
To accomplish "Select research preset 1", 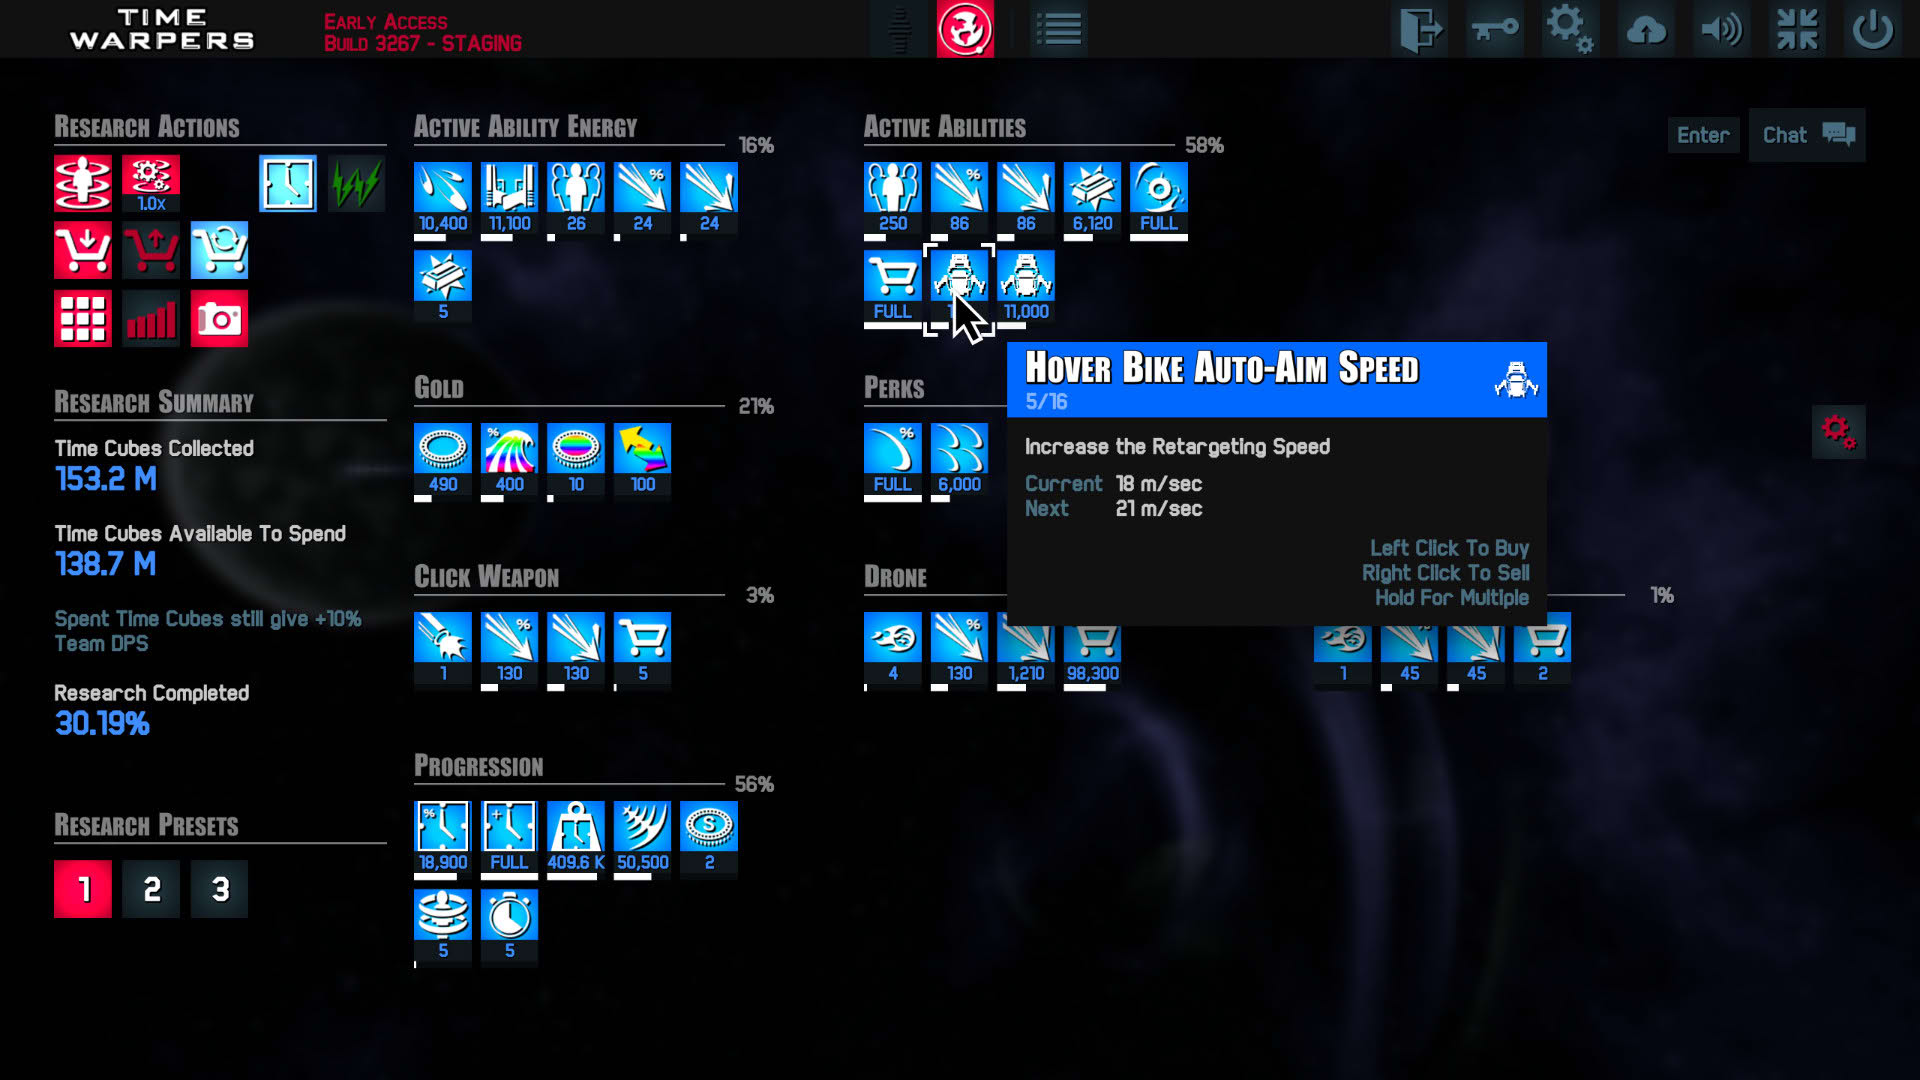I will tap(83, 889).
